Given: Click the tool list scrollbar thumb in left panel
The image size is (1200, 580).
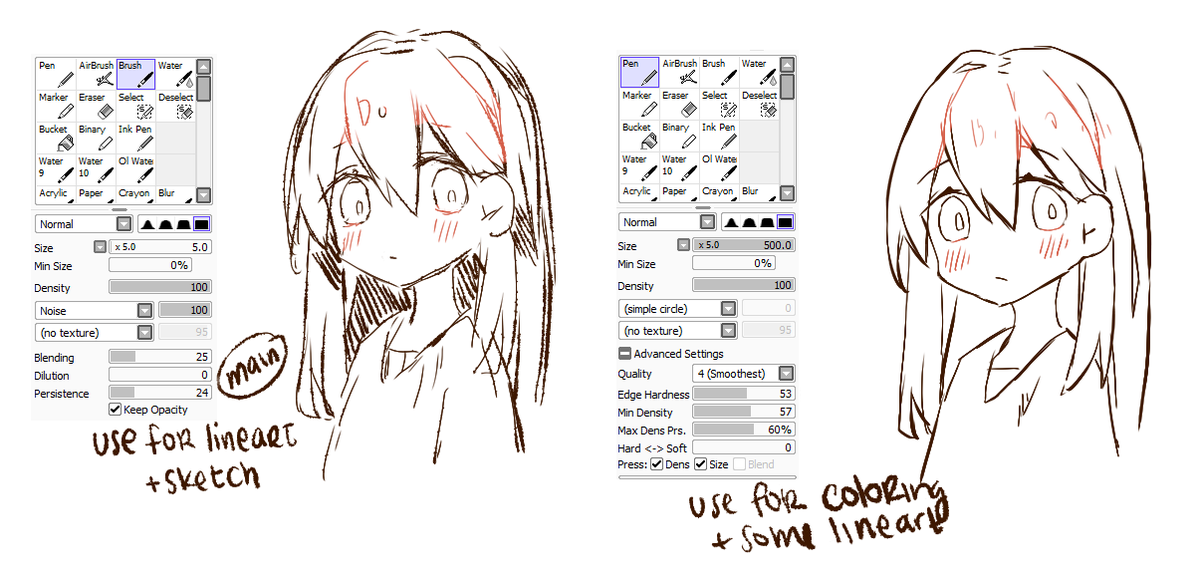Looking at the screenshot, I should pyautogui.click(x=203, y=88).
